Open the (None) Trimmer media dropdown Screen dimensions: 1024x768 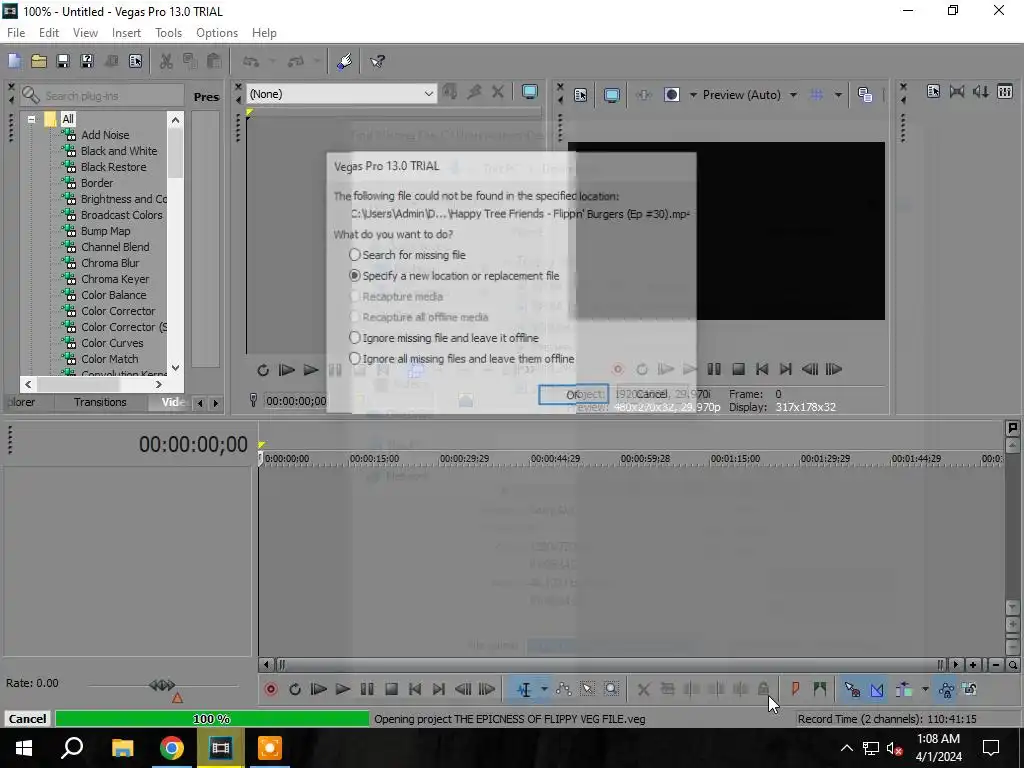(342, 94)
